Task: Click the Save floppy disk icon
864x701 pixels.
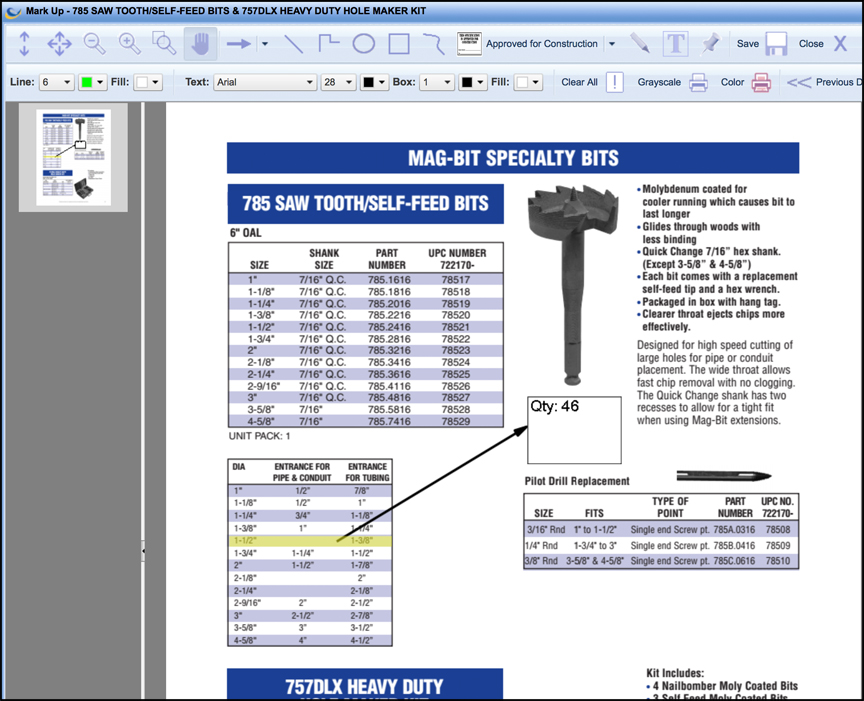Action: point(776,44)
